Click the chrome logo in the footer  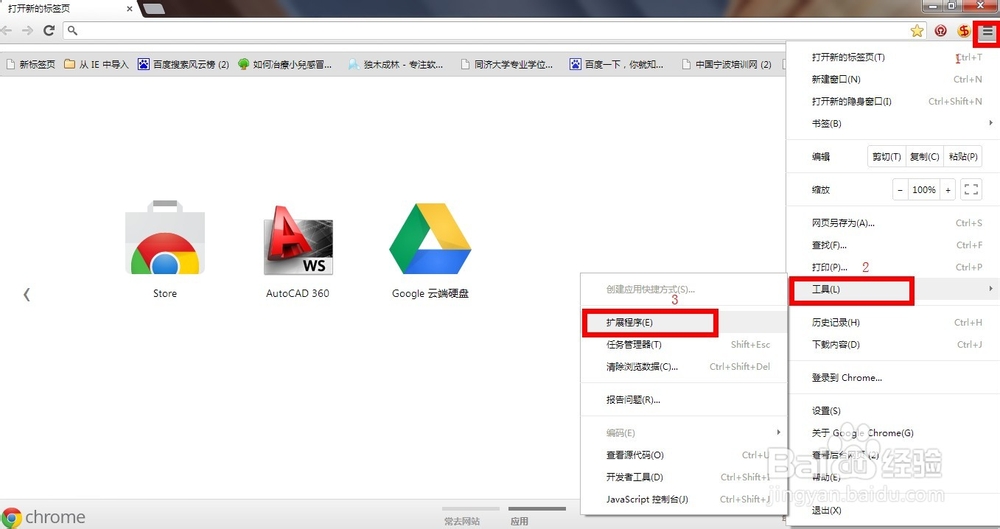pyautogui.click(x=43, y=517)
